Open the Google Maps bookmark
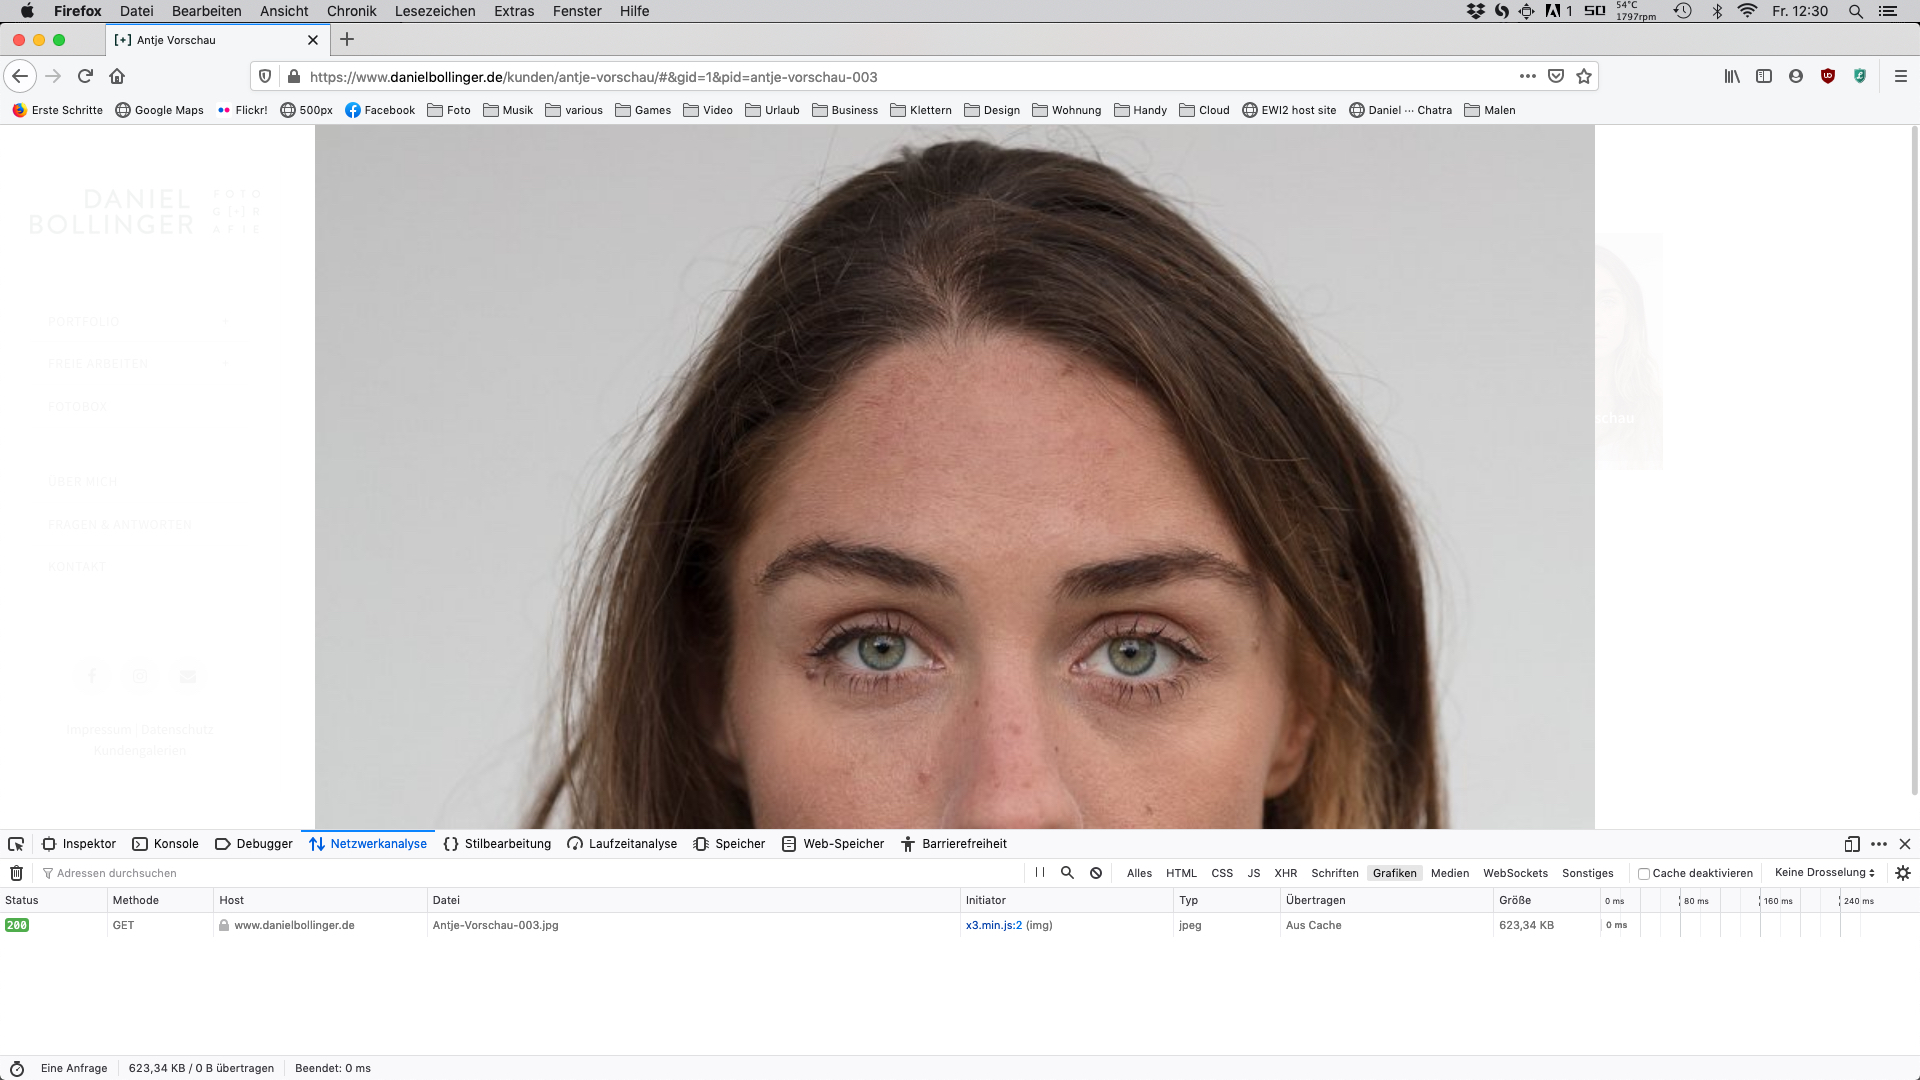This screenshot has height=1080, width=1920. point(159,110)
